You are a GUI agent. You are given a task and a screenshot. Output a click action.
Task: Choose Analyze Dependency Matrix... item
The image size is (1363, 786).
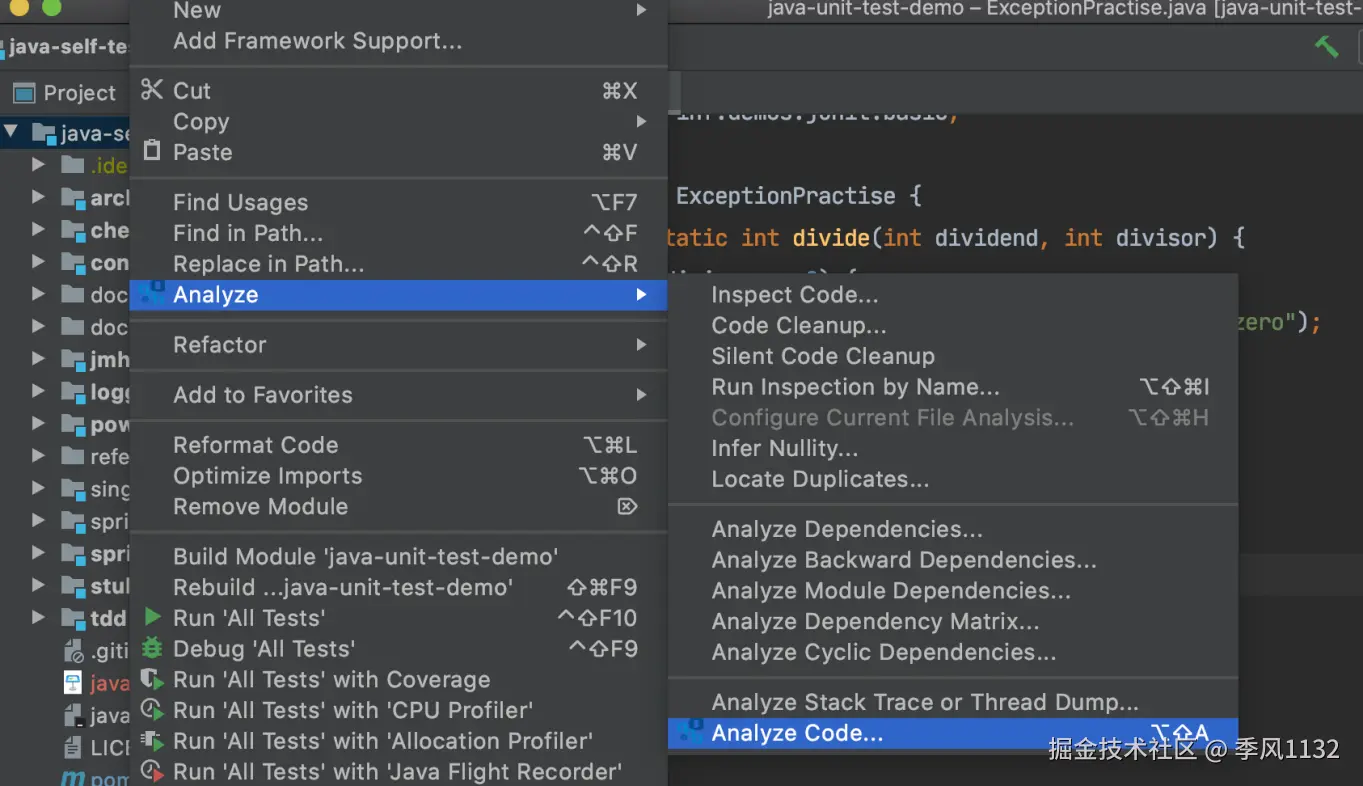coord(875,621)
